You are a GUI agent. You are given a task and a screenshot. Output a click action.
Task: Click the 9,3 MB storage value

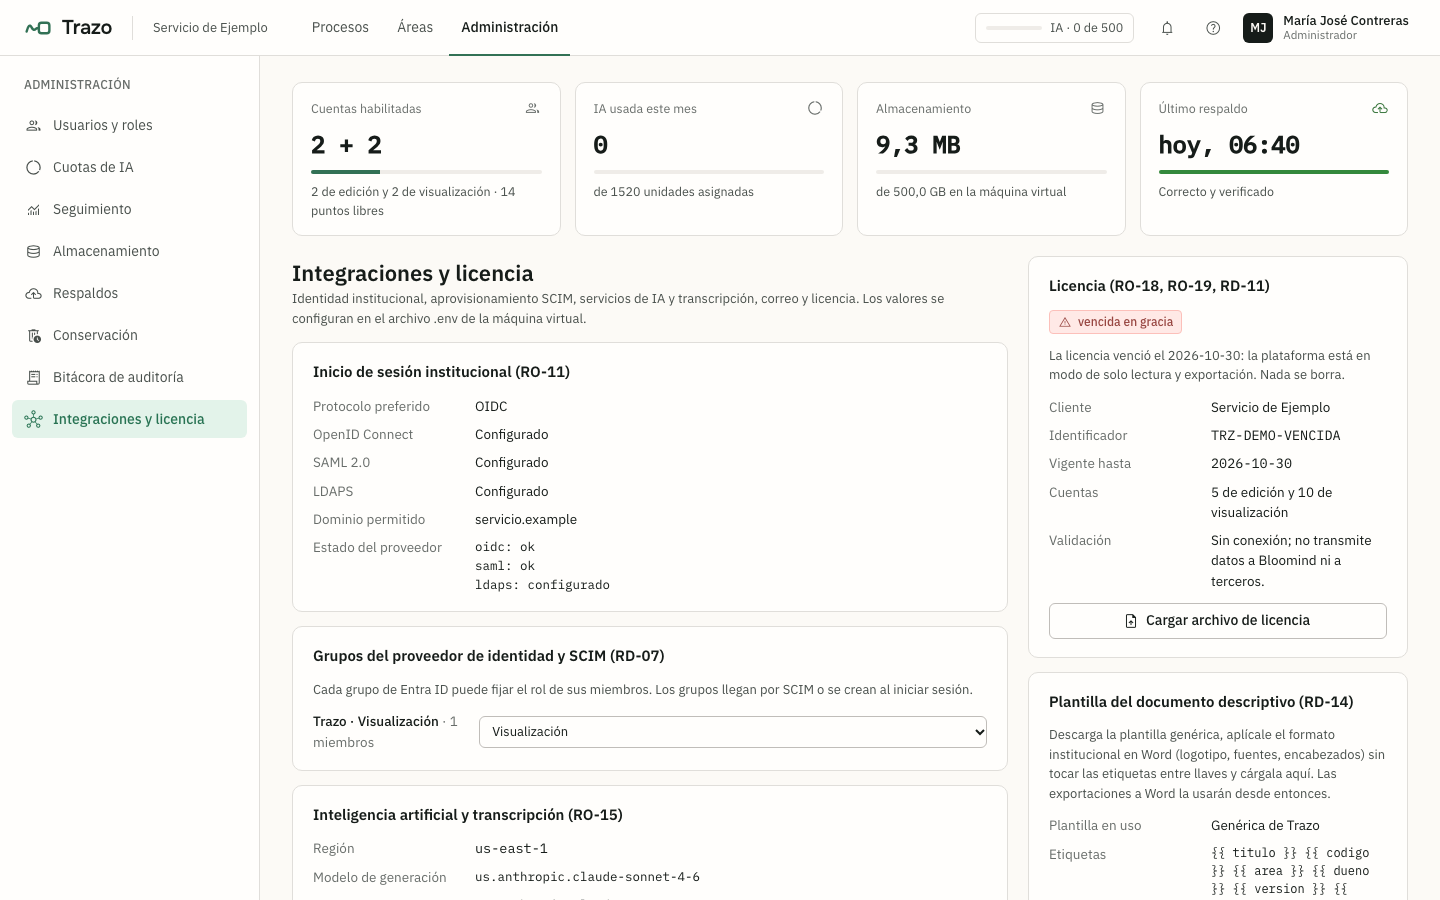[918, 145]
